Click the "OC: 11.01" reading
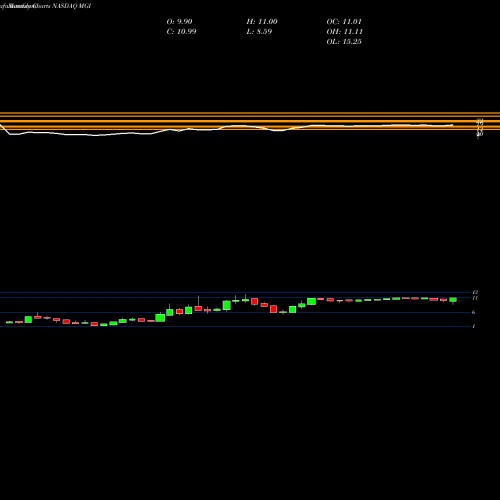Screen dimensions: 500x500 [x=344, y=22]
